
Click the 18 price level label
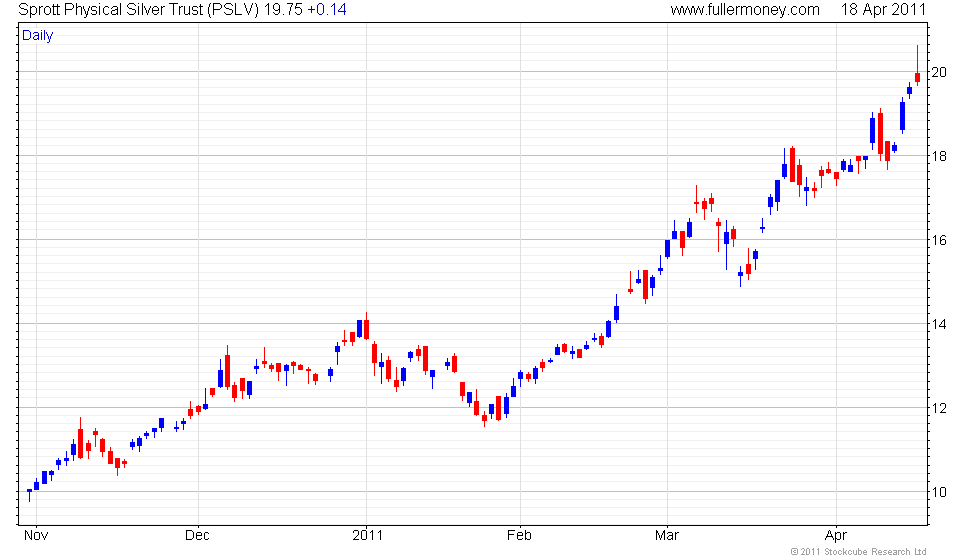[x=939, y=156]
